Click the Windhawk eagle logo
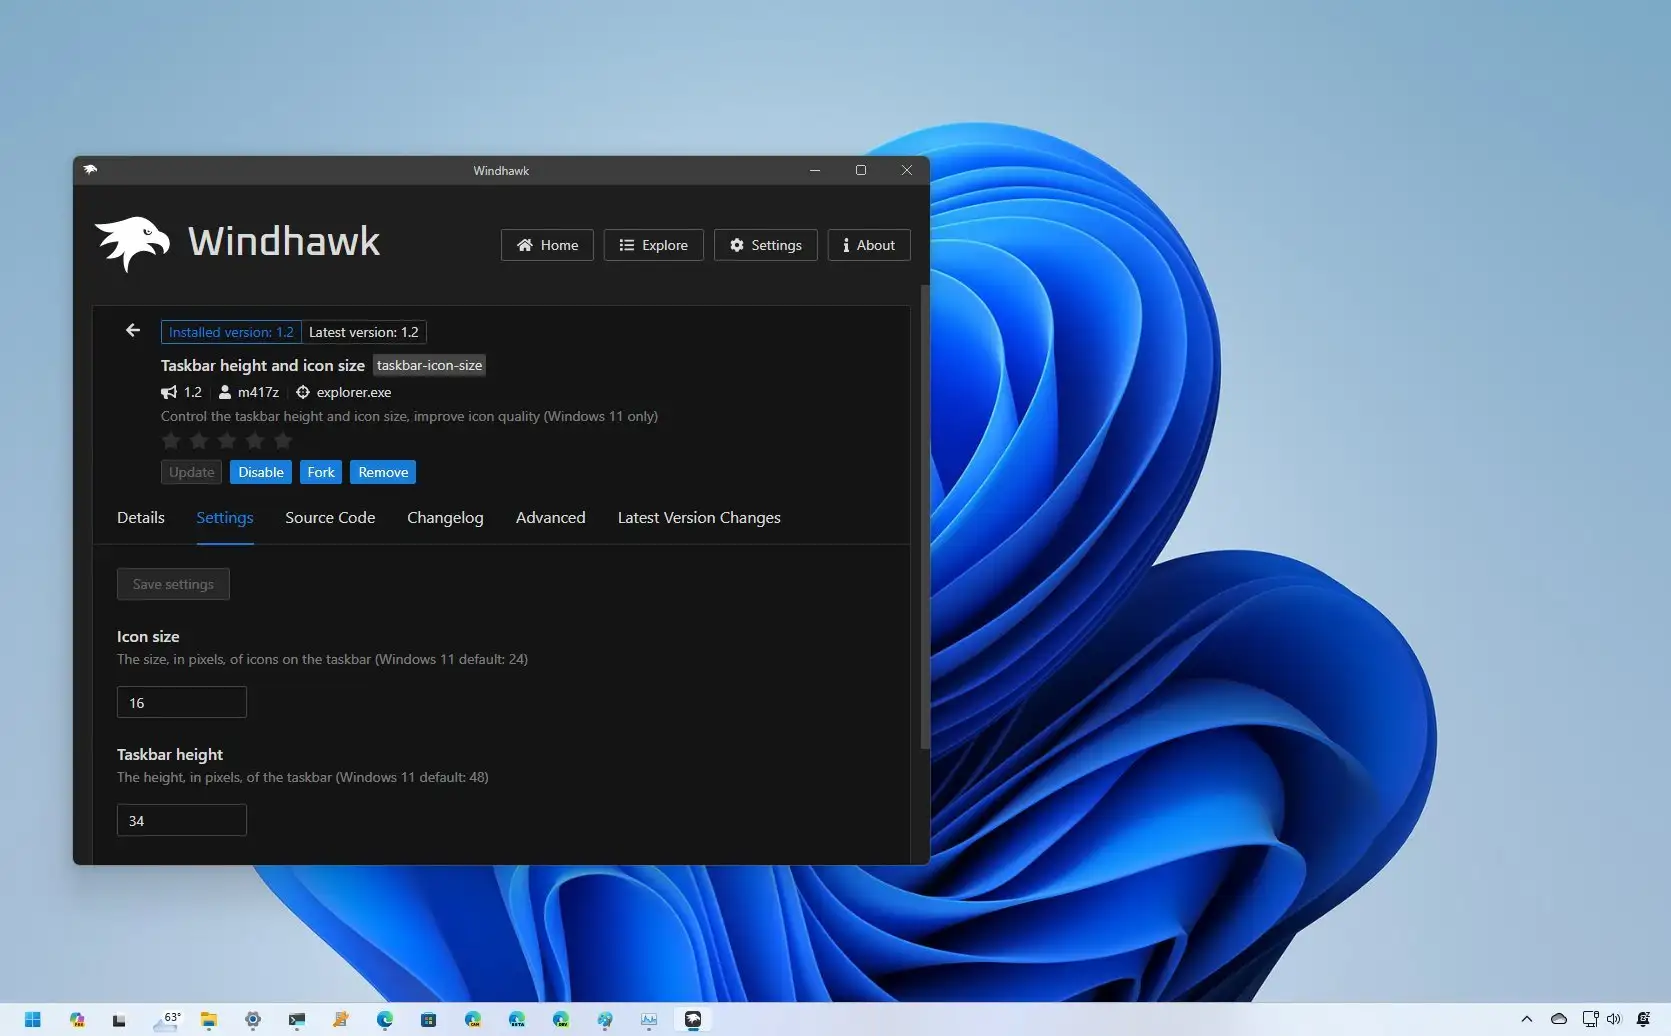Image resolution: width=1671 pixels, height=1036 pixels. 133,242
